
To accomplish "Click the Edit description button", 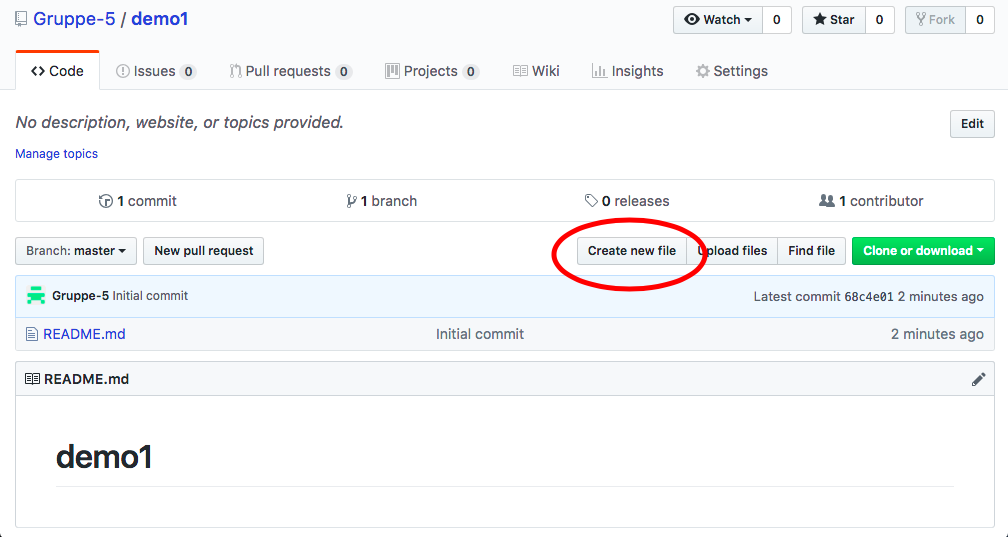I will pyautogui.click(x=972, y=124).
